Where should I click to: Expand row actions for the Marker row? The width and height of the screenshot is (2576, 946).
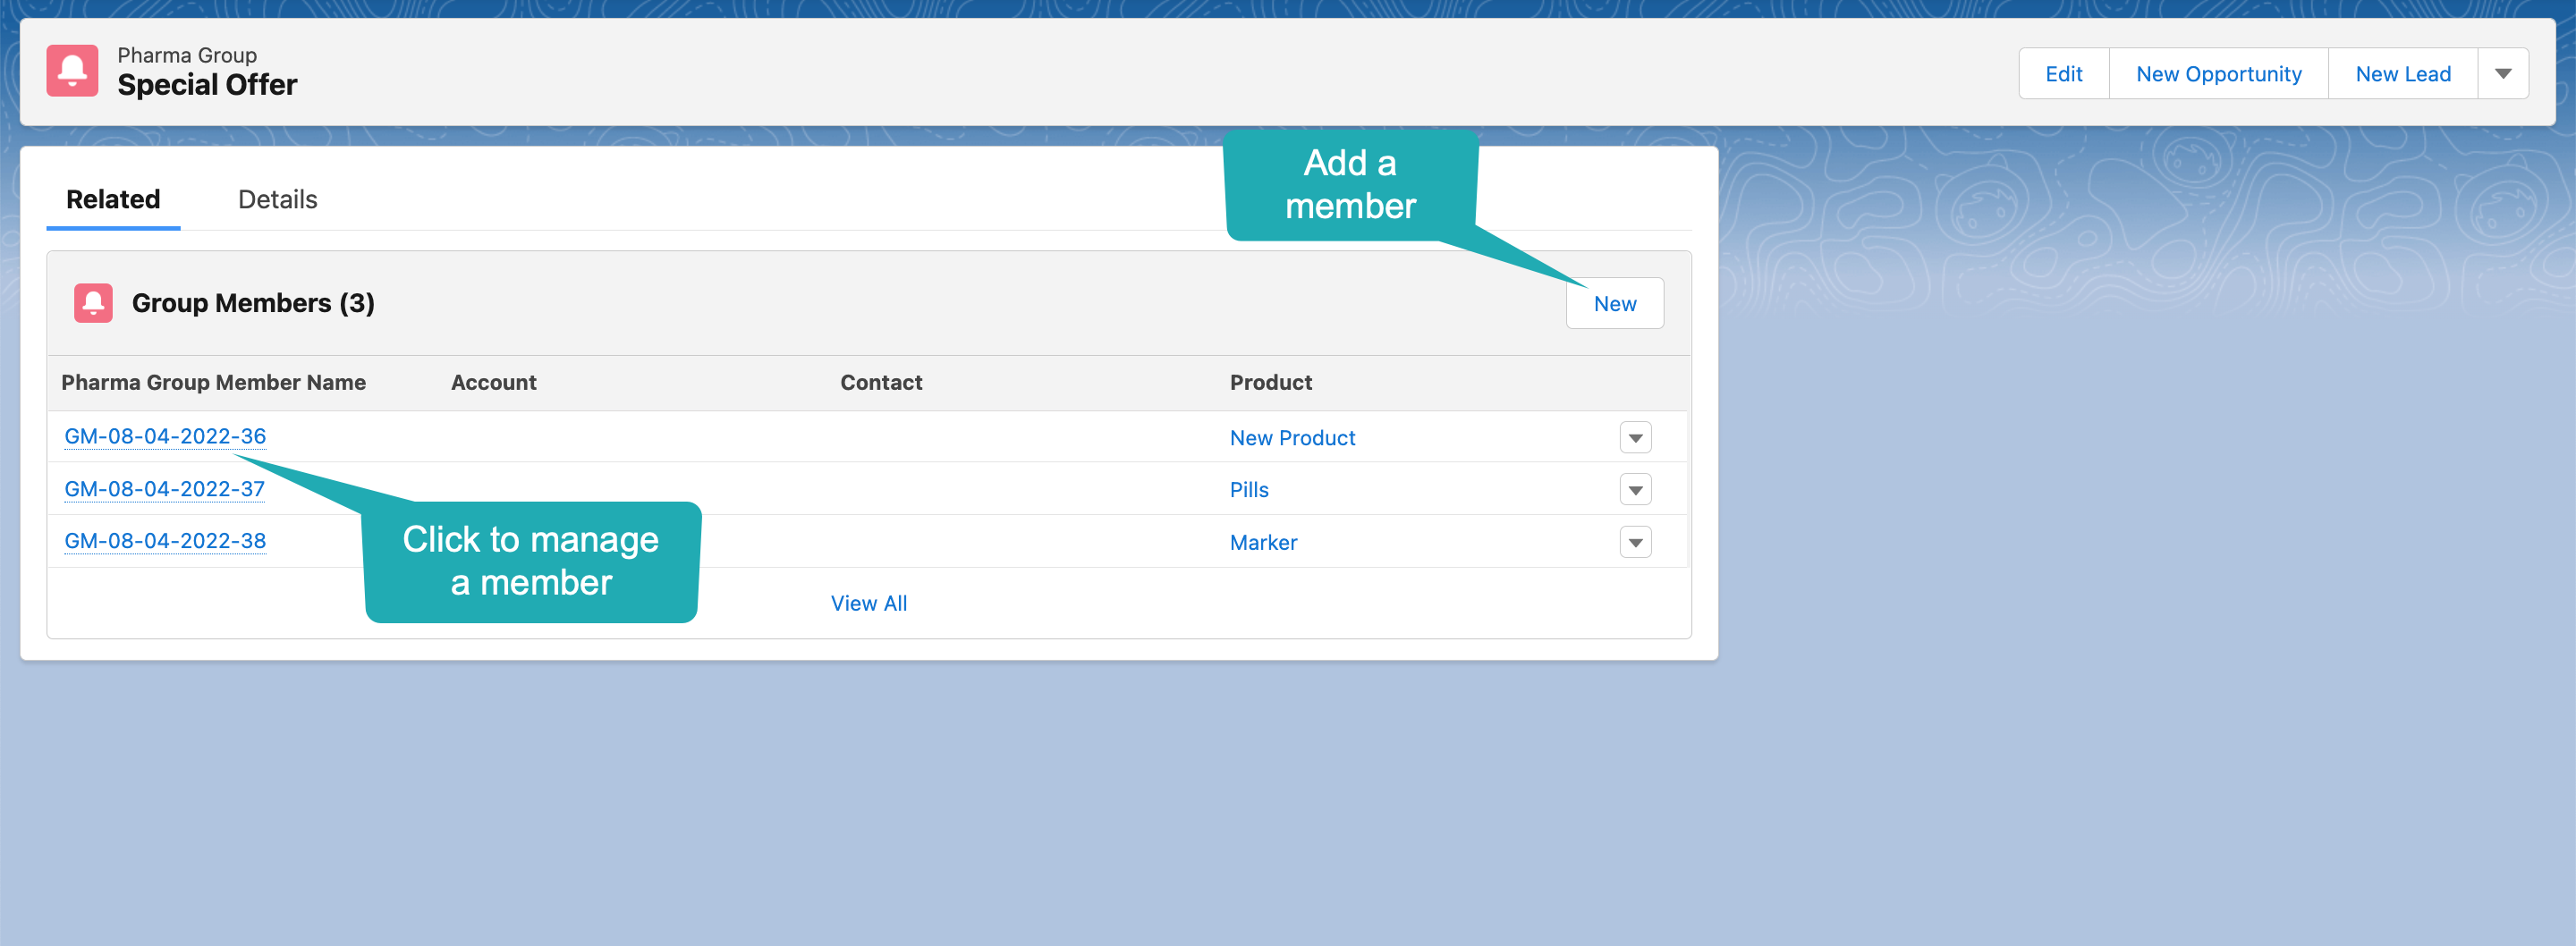click(x=1635, y=542)
